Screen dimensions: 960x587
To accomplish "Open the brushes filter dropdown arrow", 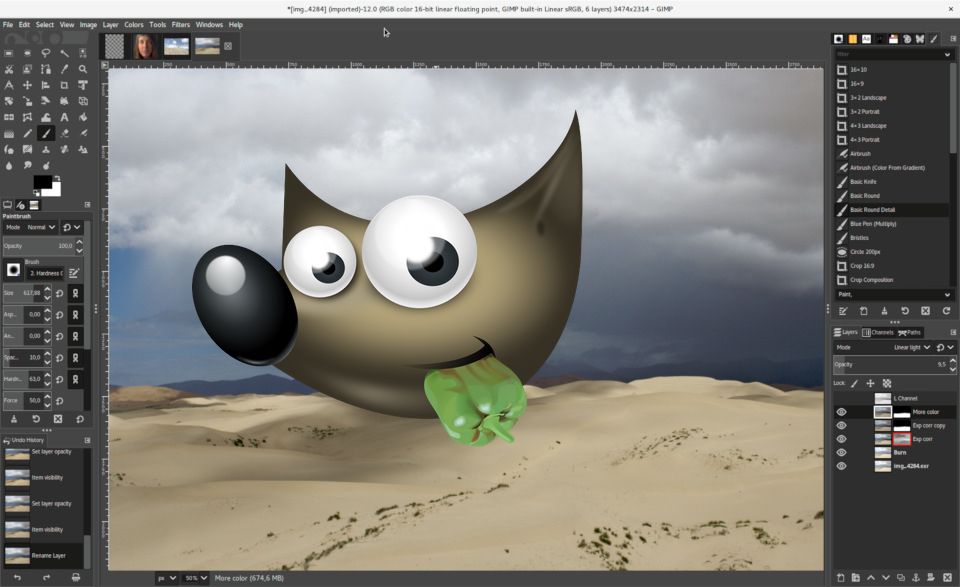I will click(947, 54).
